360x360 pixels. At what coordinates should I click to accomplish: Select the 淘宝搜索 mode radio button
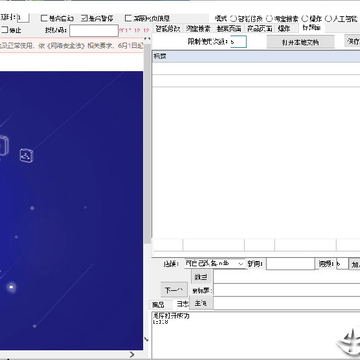[x=269, y=19]
